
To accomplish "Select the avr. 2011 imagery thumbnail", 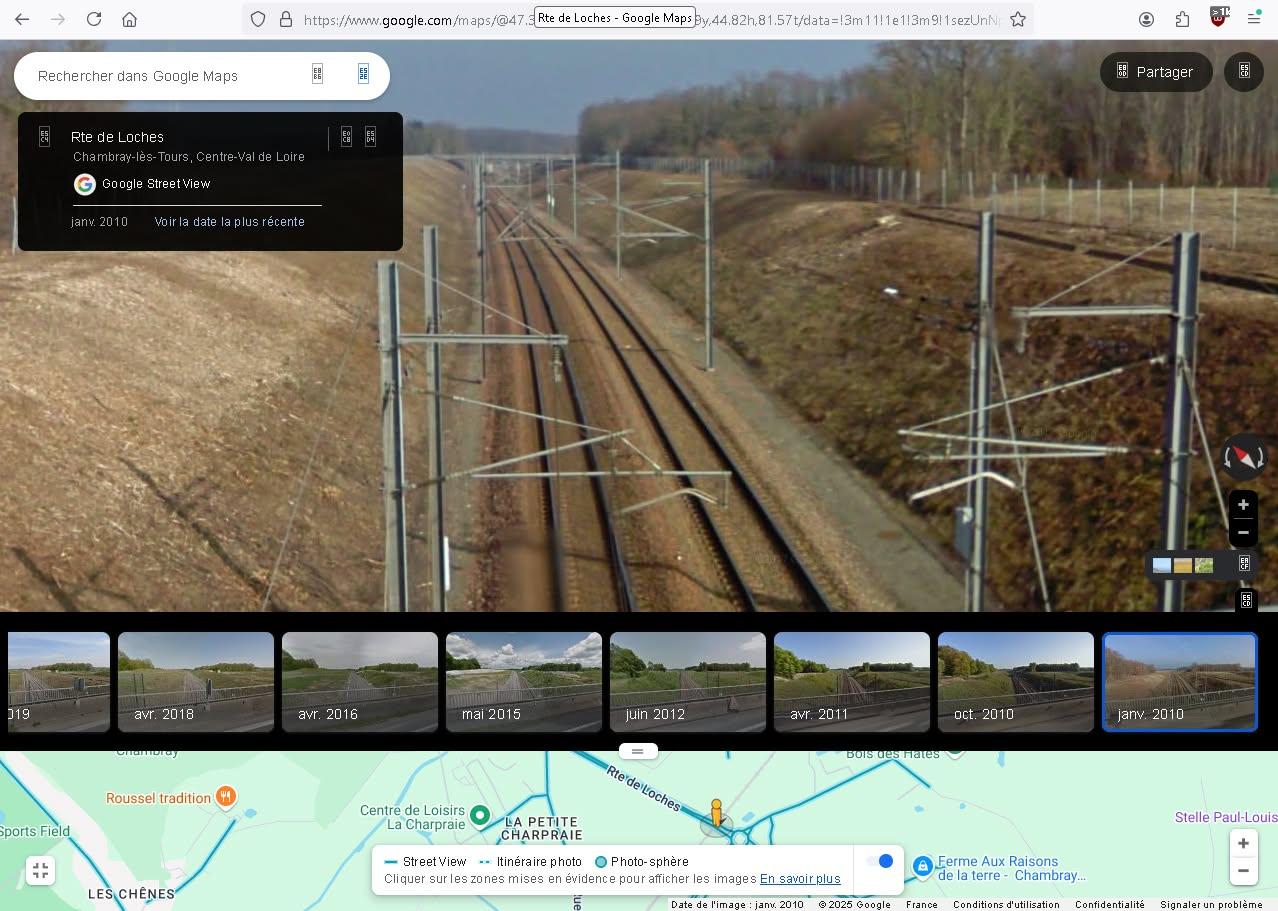I will click(x=852, y=682).
